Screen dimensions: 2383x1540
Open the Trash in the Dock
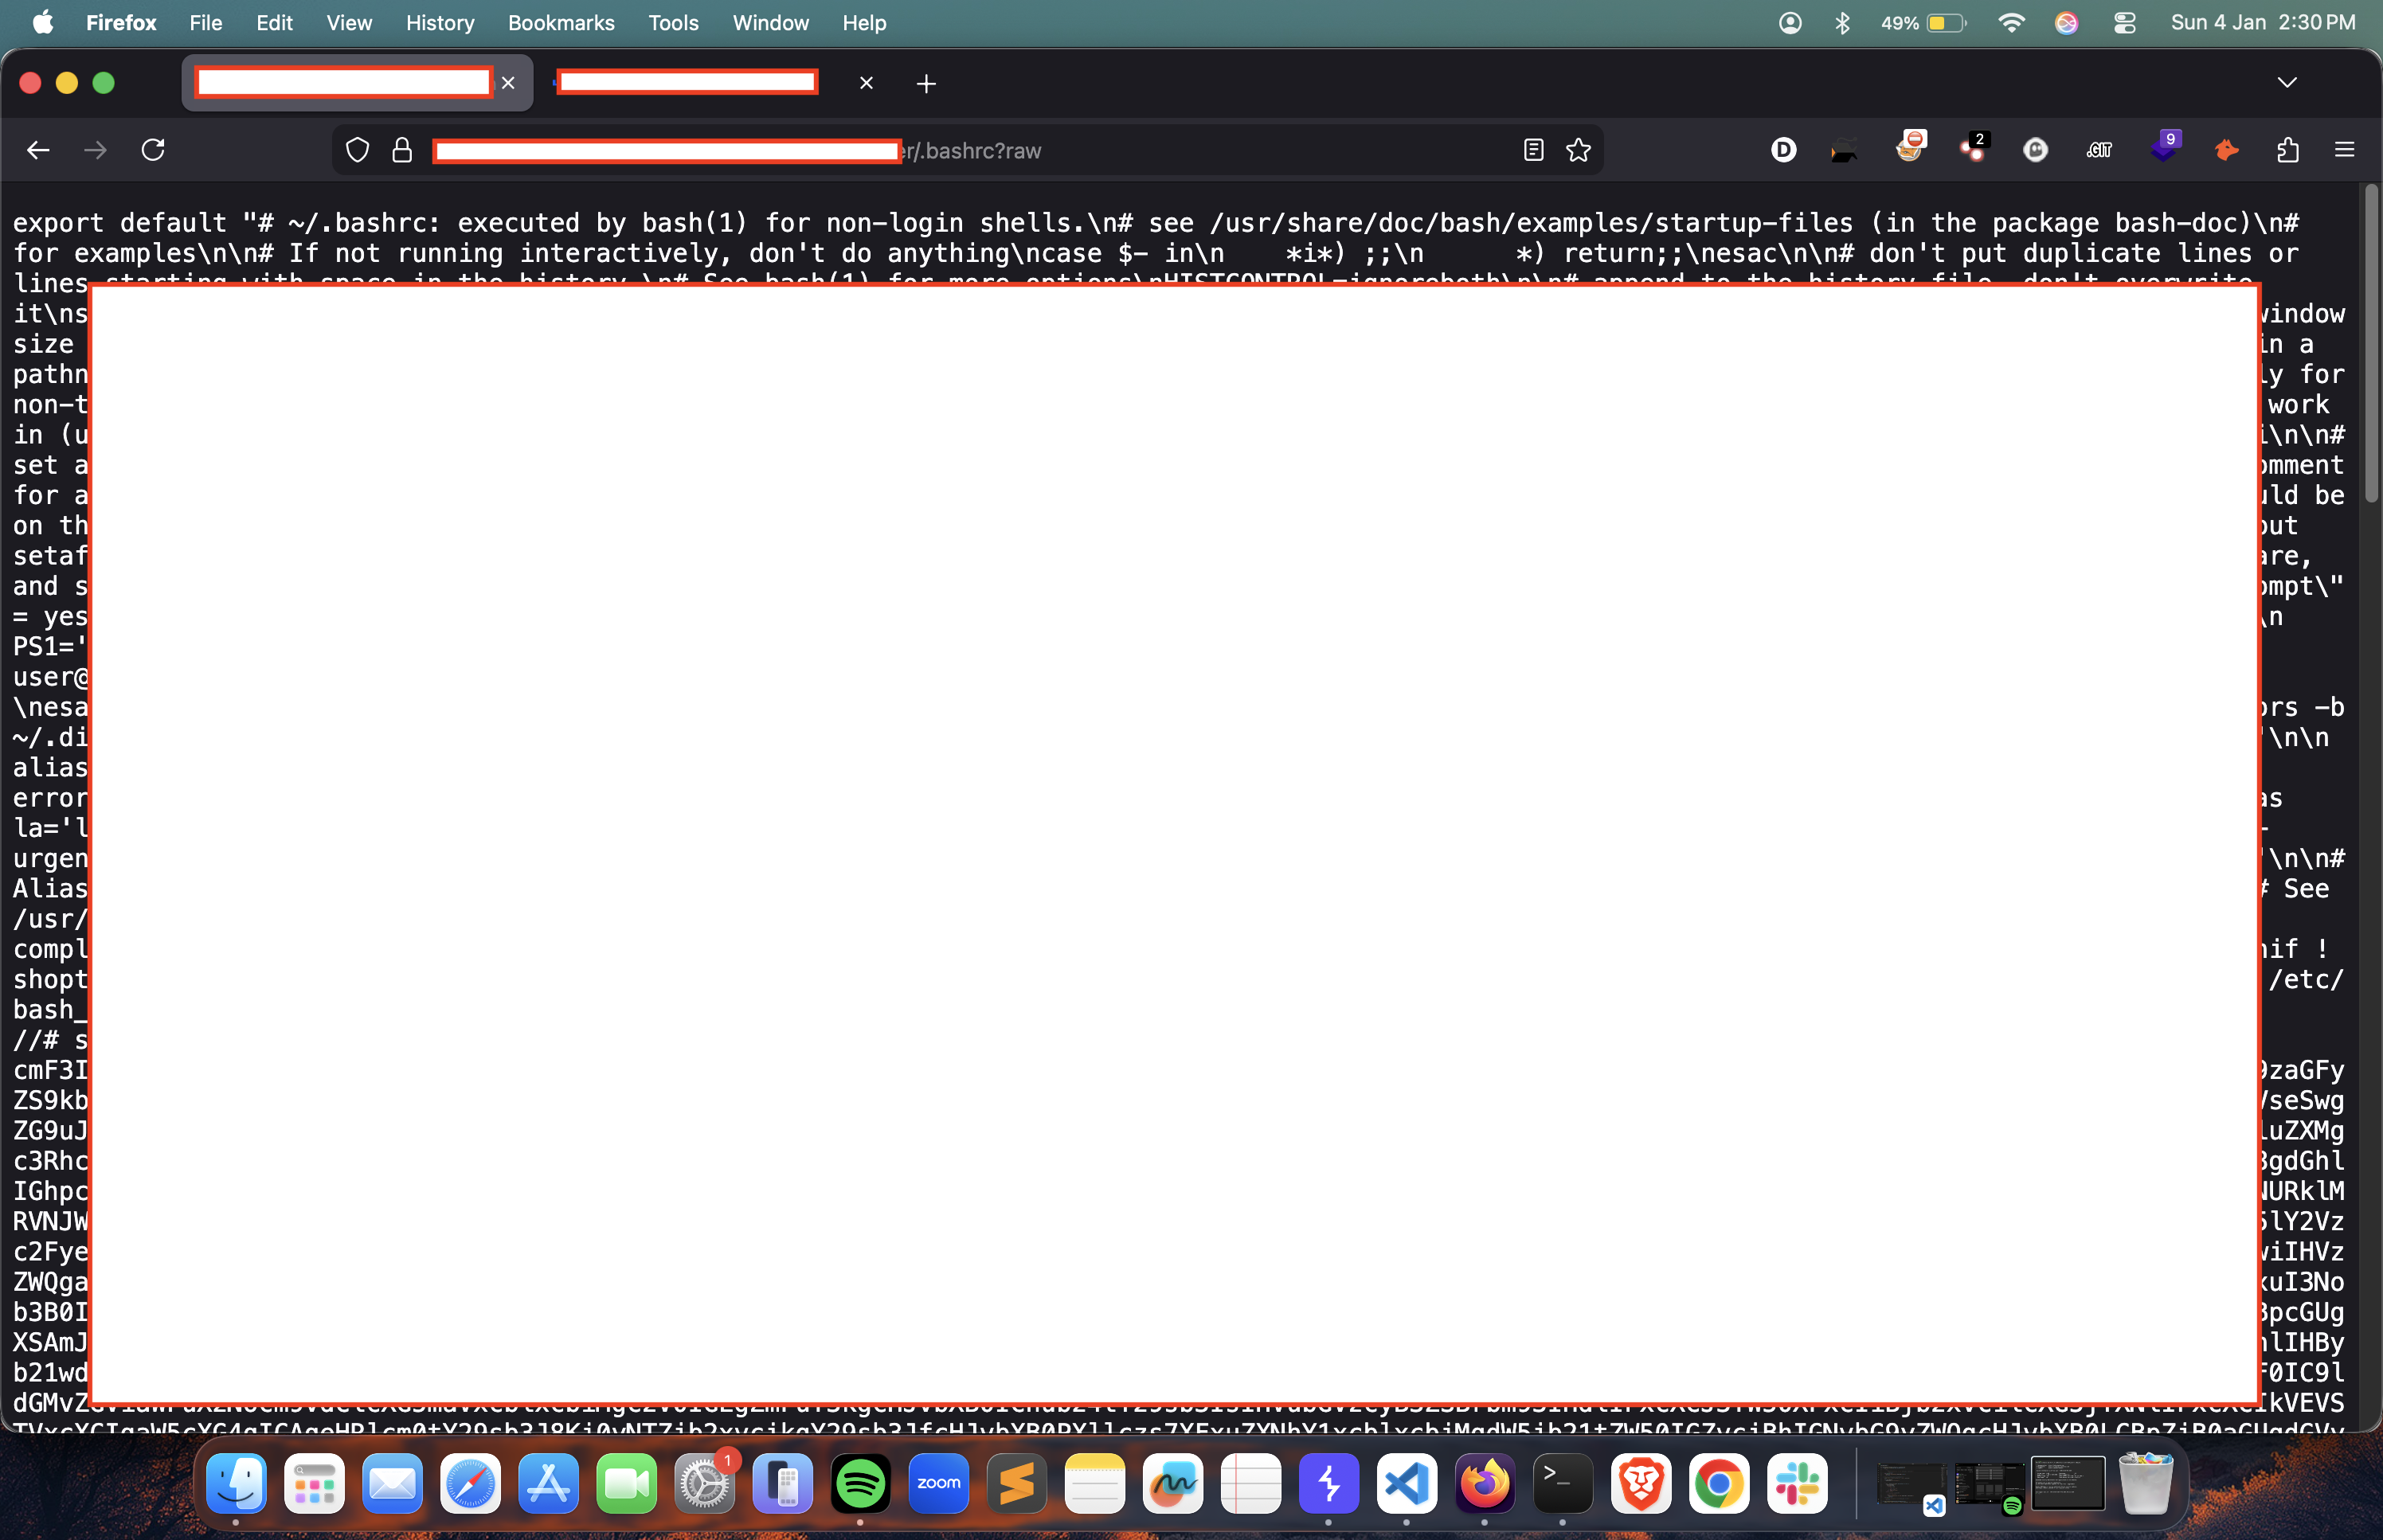[x=2145, y=1483]
